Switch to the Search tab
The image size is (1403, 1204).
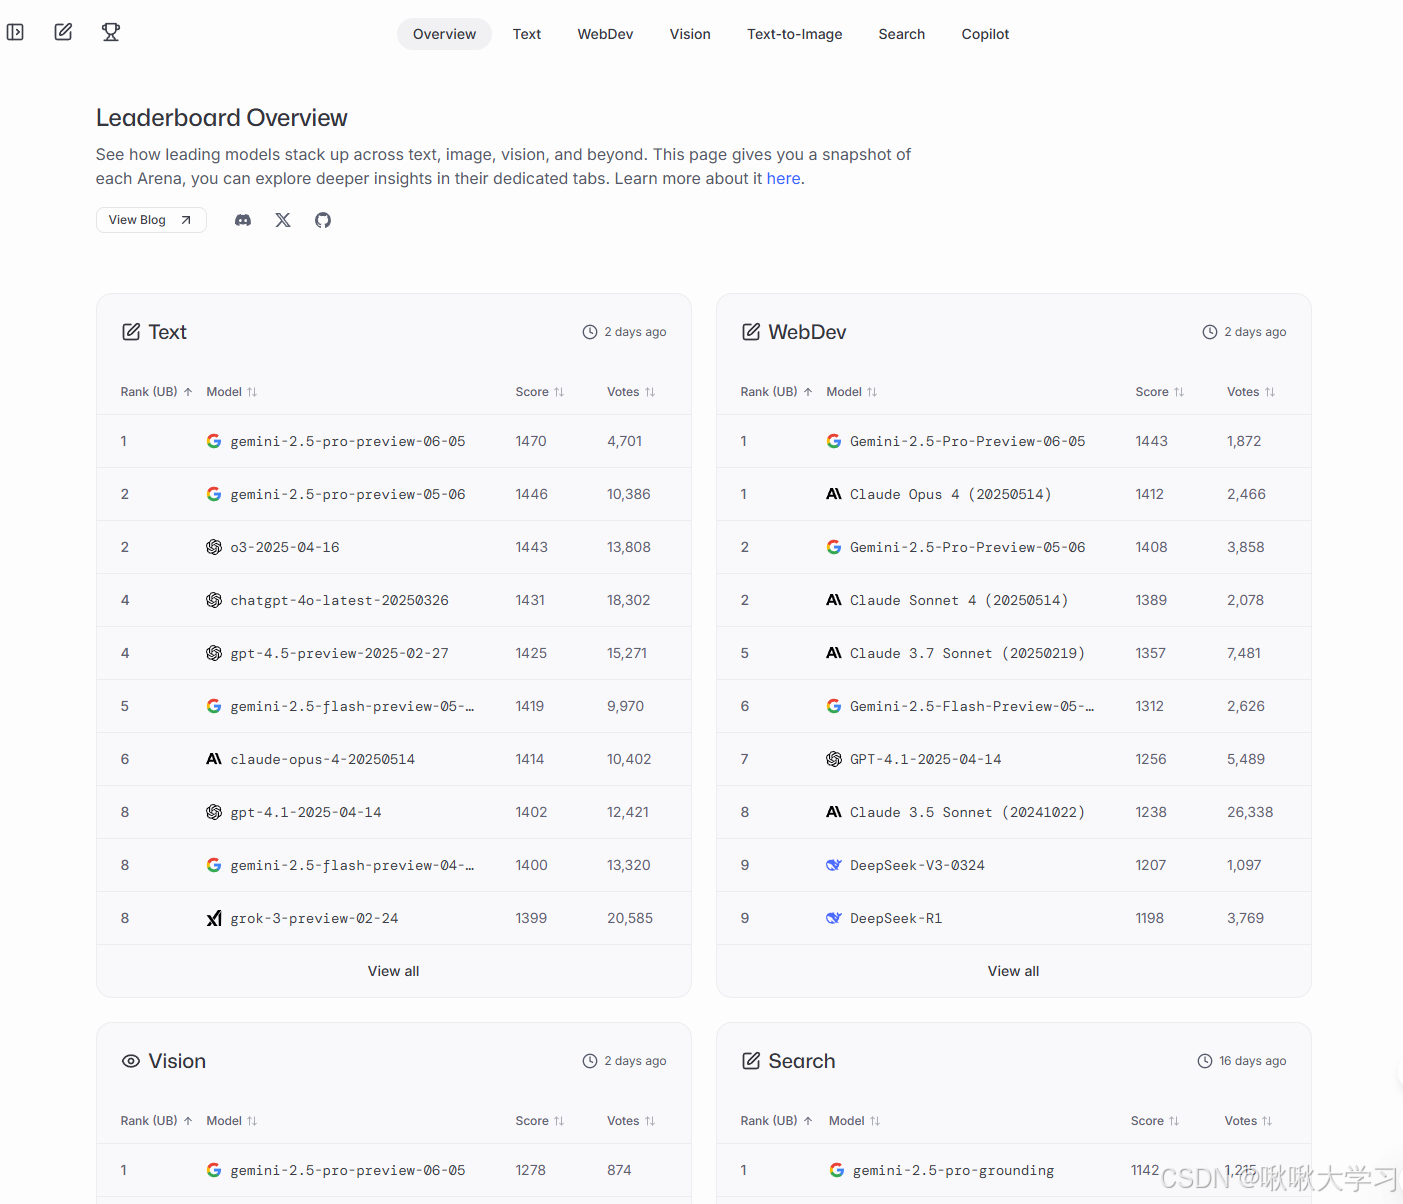pos(902,34)
